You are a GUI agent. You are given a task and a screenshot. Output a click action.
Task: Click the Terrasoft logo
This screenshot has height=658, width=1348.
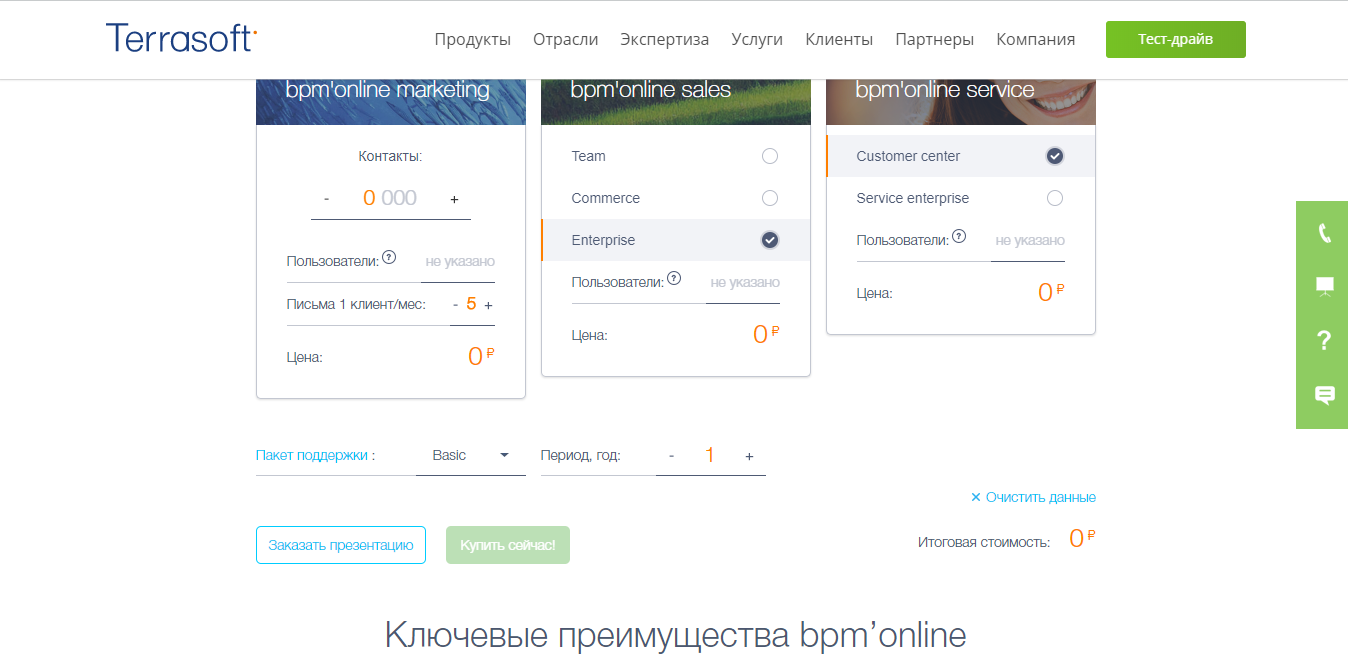[x=180, y=37]
